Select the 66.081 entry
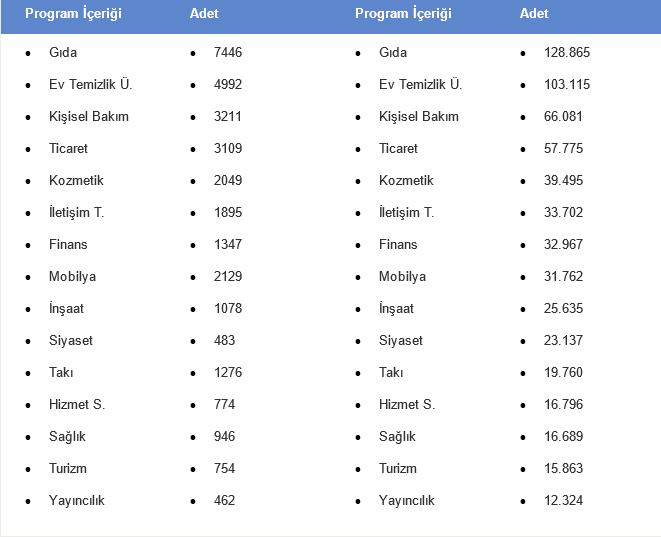661x537 pixels. coord(563,116)
